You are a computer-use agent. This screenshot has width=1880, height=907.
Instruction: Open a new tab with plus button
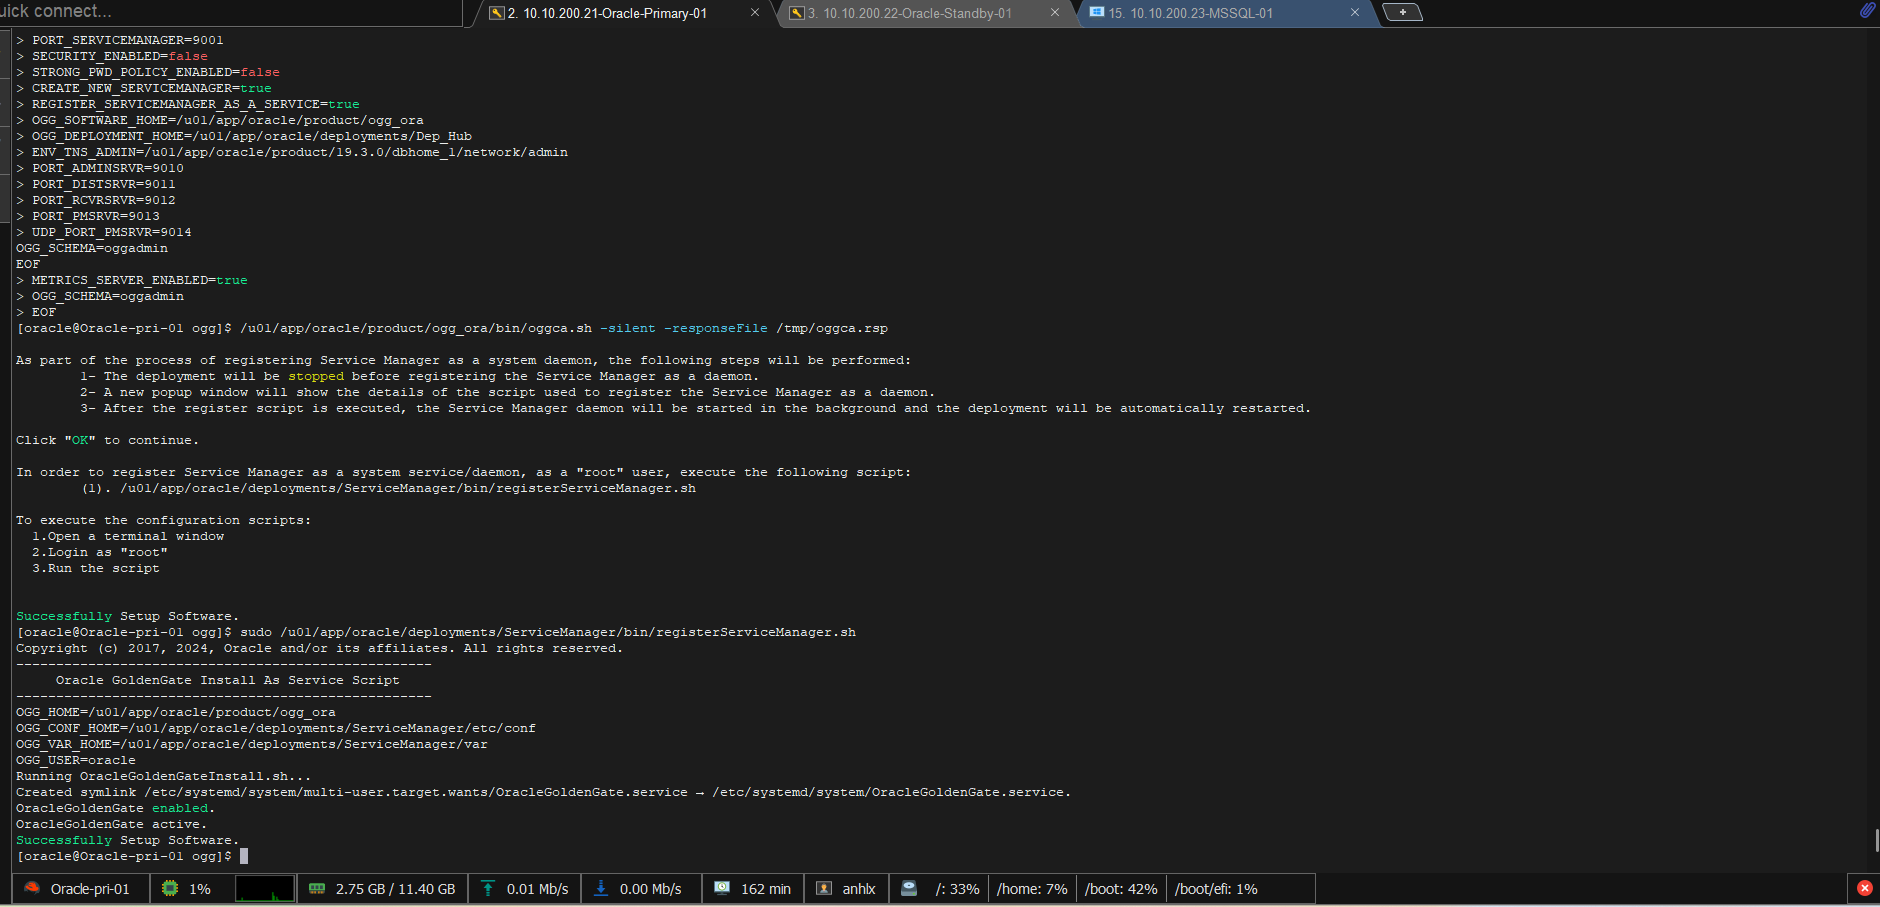(1402, 12)
